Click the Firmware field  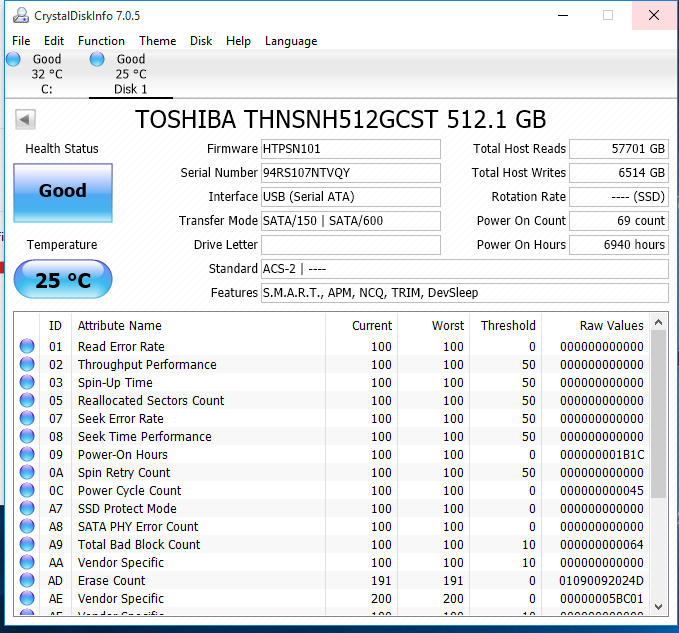pyautogui.click(x=350, y=149)
